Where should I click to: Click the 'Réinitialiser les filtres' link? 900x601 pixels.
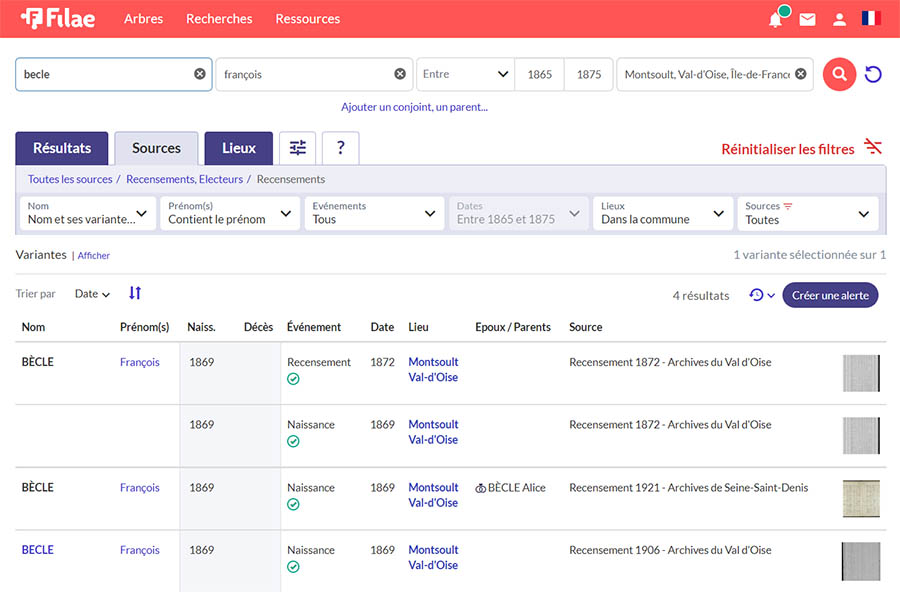click(x=788, y=149)
